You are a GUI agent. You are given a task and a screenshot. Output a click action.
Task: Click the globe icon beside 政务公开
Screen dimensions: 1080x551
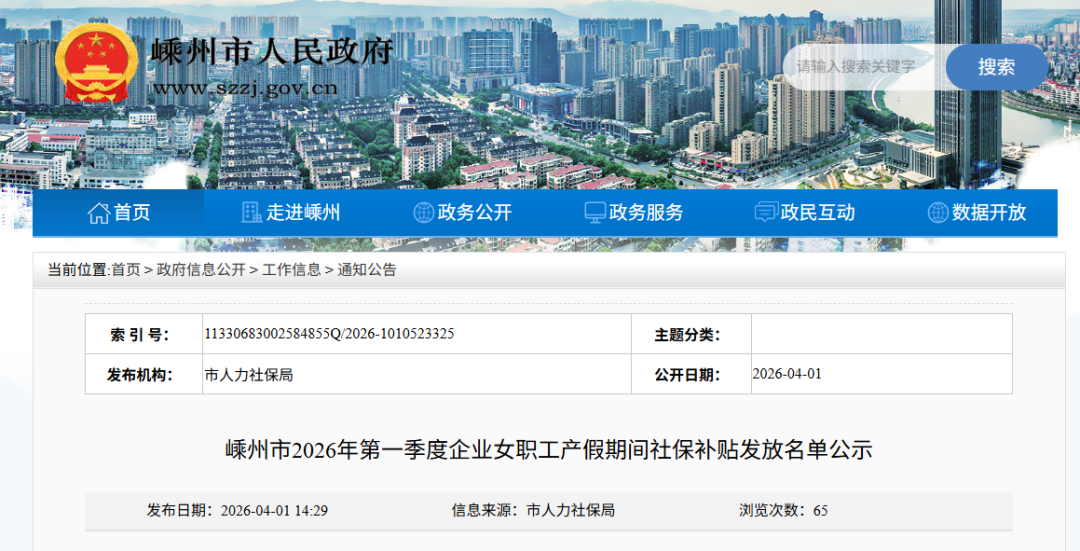point(423,212)
